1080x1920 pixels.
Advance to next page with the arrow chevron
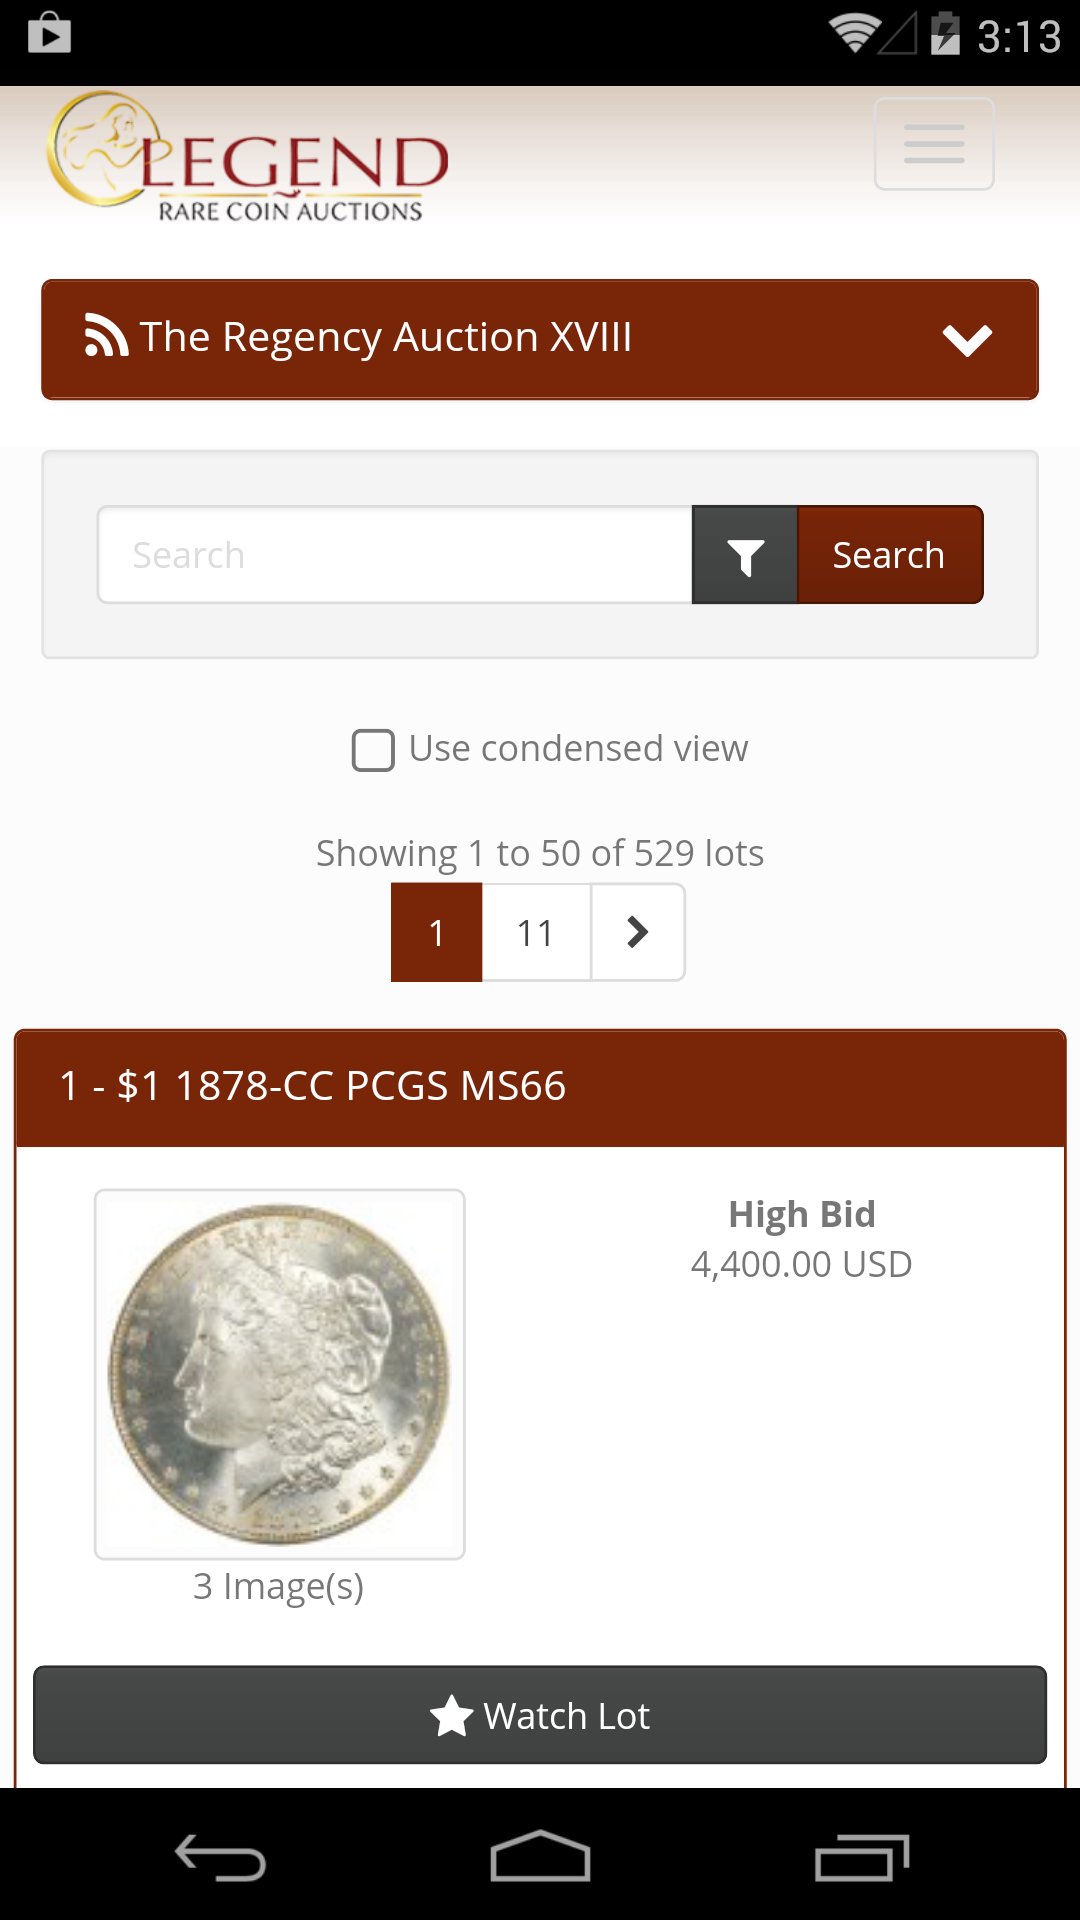[637, 931]
